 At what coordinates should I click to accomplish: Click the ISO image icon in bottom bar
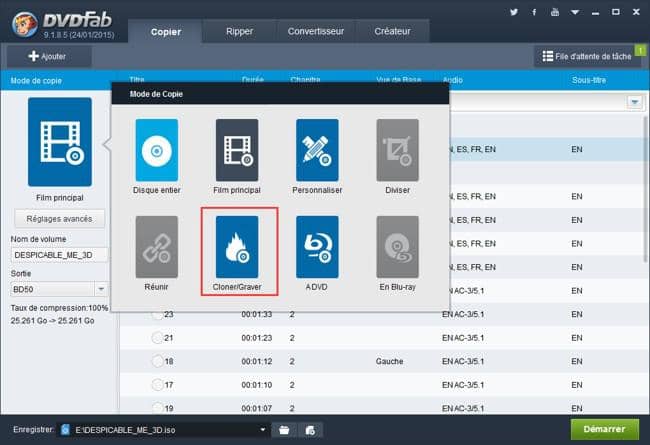(310, 430)
